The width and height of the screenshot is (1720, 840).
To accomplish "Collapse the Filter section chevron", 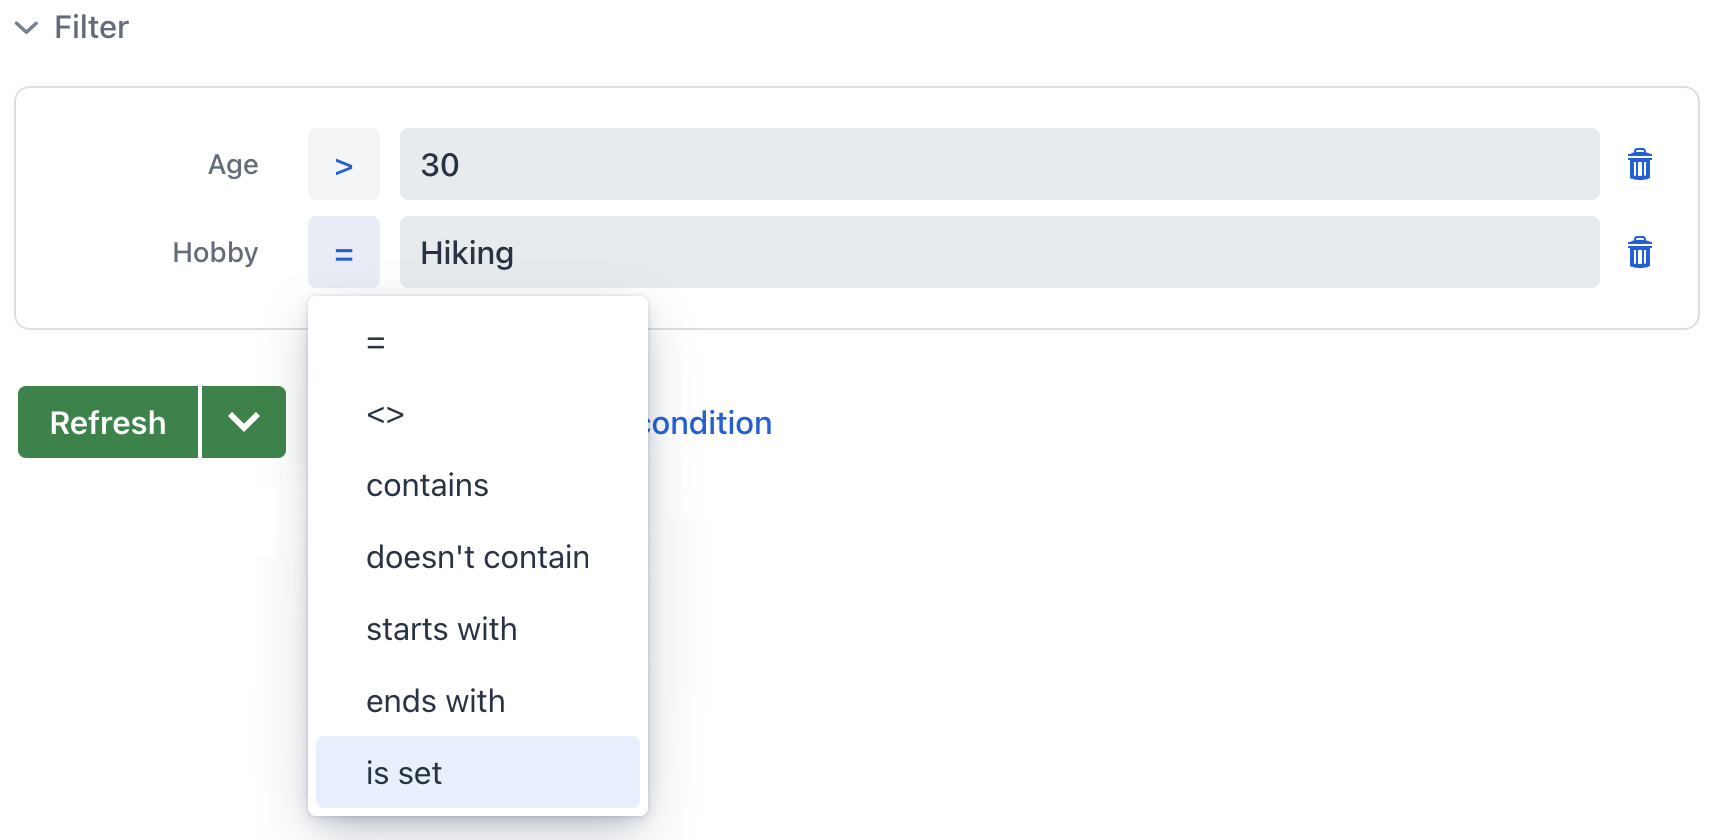I will (x=27, y=28).
